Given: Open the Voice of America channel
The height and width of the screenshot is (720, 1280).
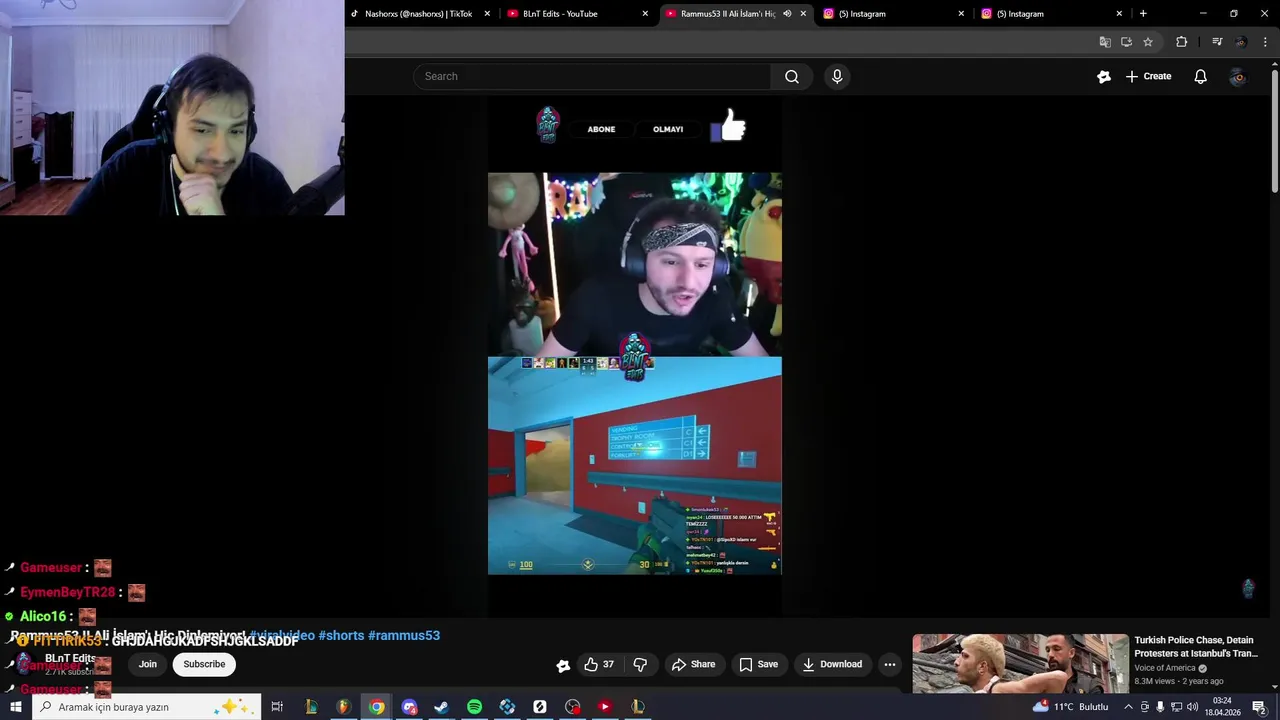Looking at the screenshot, I should [x=1165, y=668].
